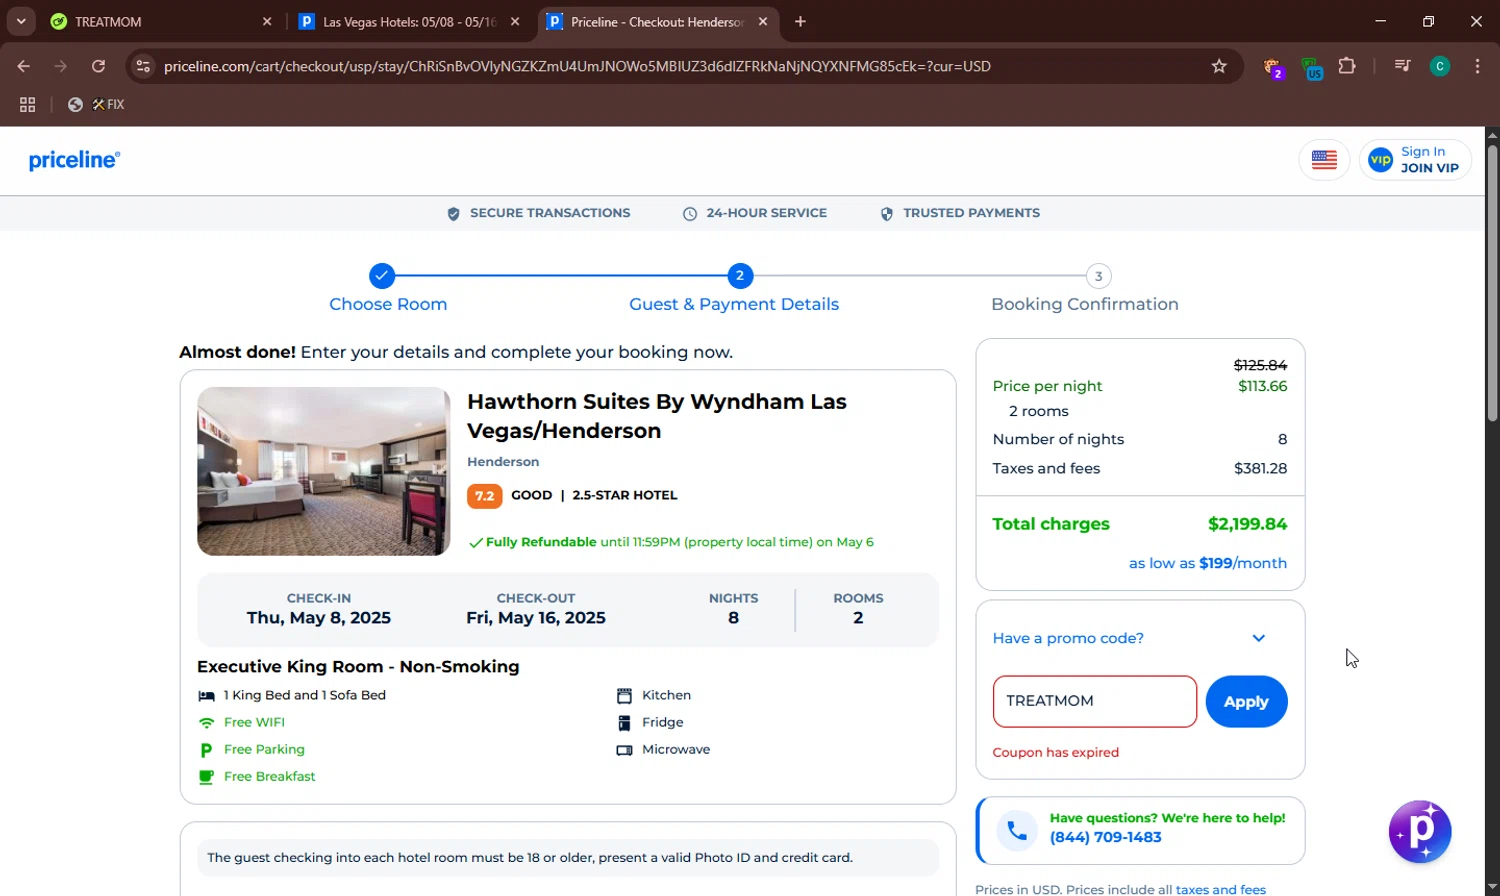Image resolution: width=1500 pixels, height=896 pixels.
Task: Call the (844) 709-1483 help number
Action: pos(1105,838)
